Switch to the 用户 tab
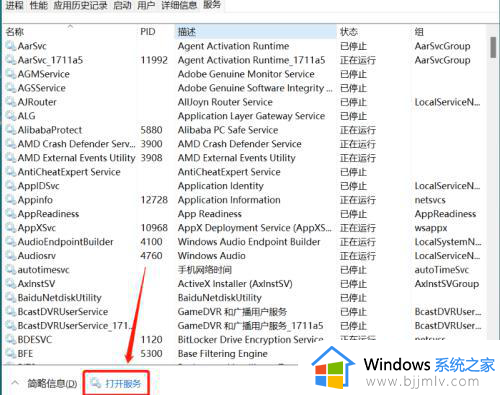 pyautogui.click(x=146, y=5)
